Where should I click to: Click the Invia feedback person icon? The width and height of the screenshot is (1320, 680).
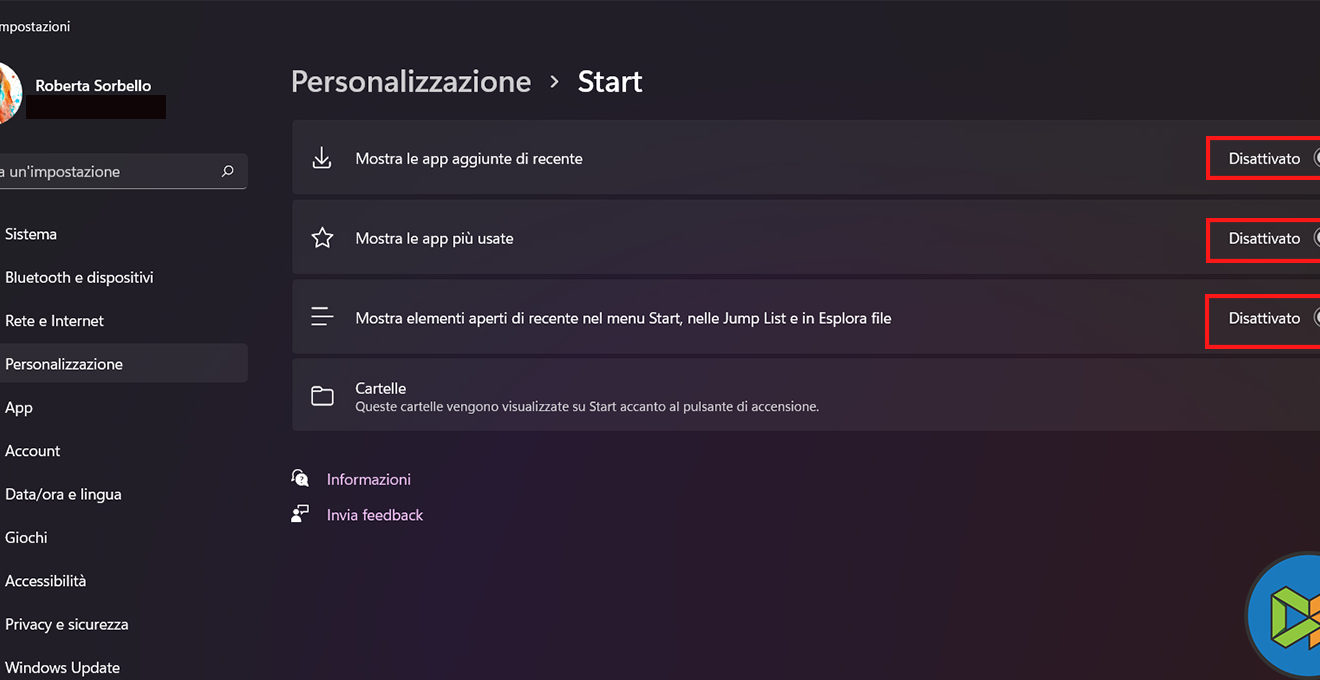[300, 514]
